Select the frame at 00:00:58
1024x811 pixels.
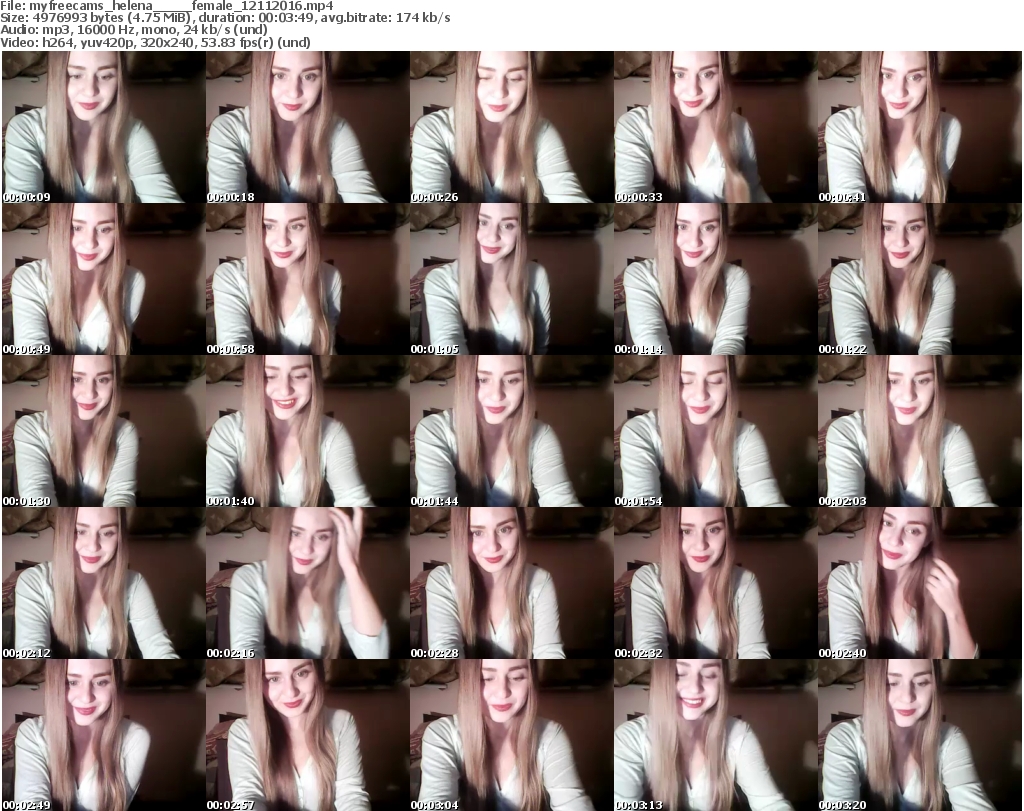(307, 279)
